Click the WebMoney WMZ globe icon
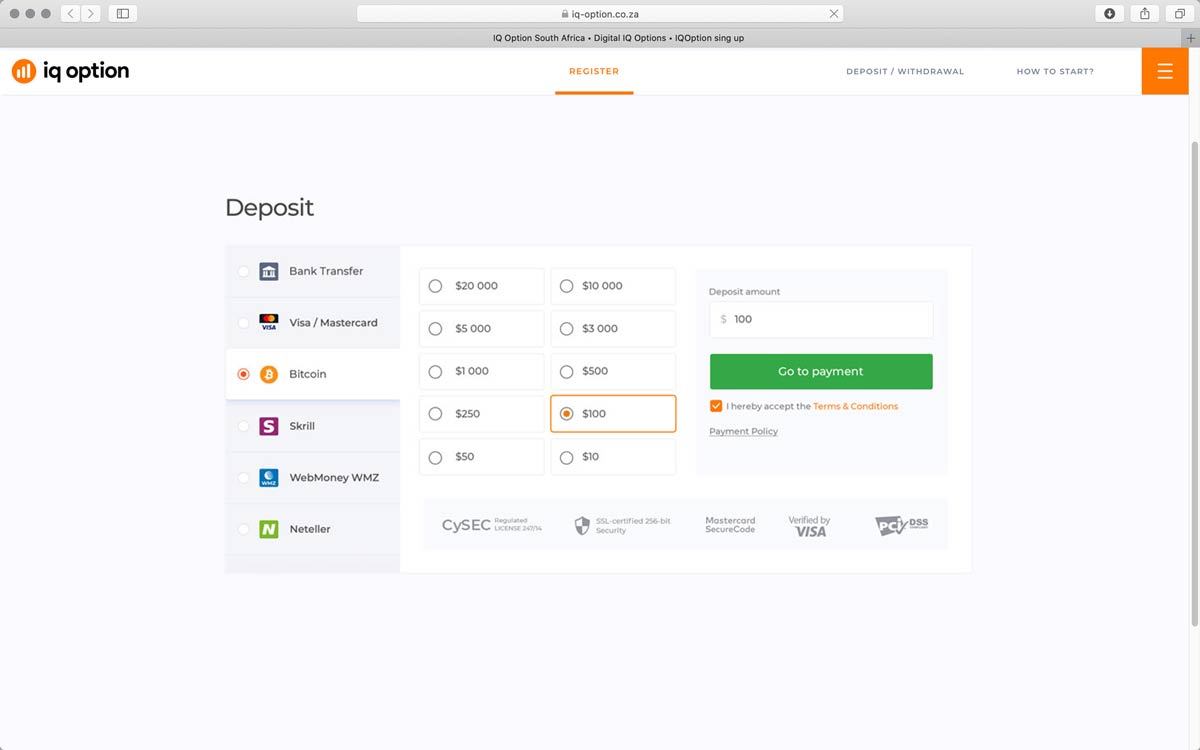This screenshot has width=1200, height=750. click(x=269, y=477)
